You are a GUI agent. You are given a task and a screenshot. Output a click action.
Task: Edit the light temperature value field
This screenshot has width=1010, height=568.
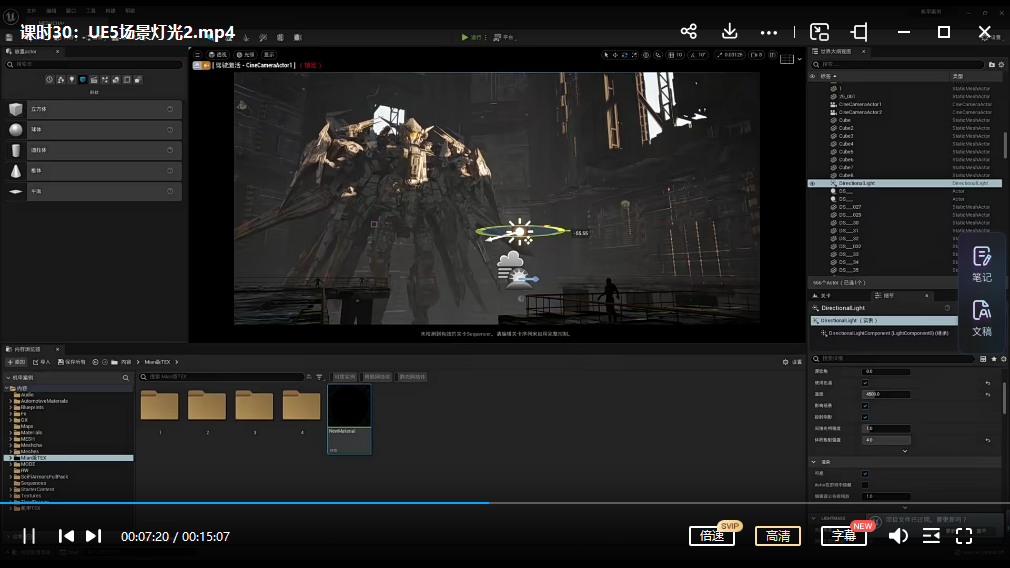[x=886, y=394]
